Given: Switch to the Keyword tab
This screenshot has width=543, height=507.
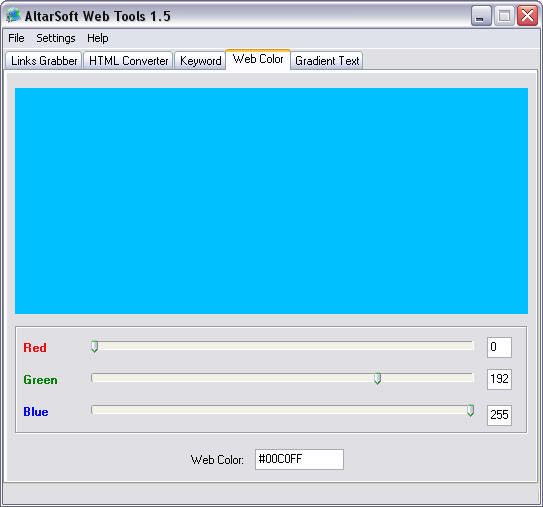Looking at the screenshot, I should pyautogui.click(x=201, y=61).
